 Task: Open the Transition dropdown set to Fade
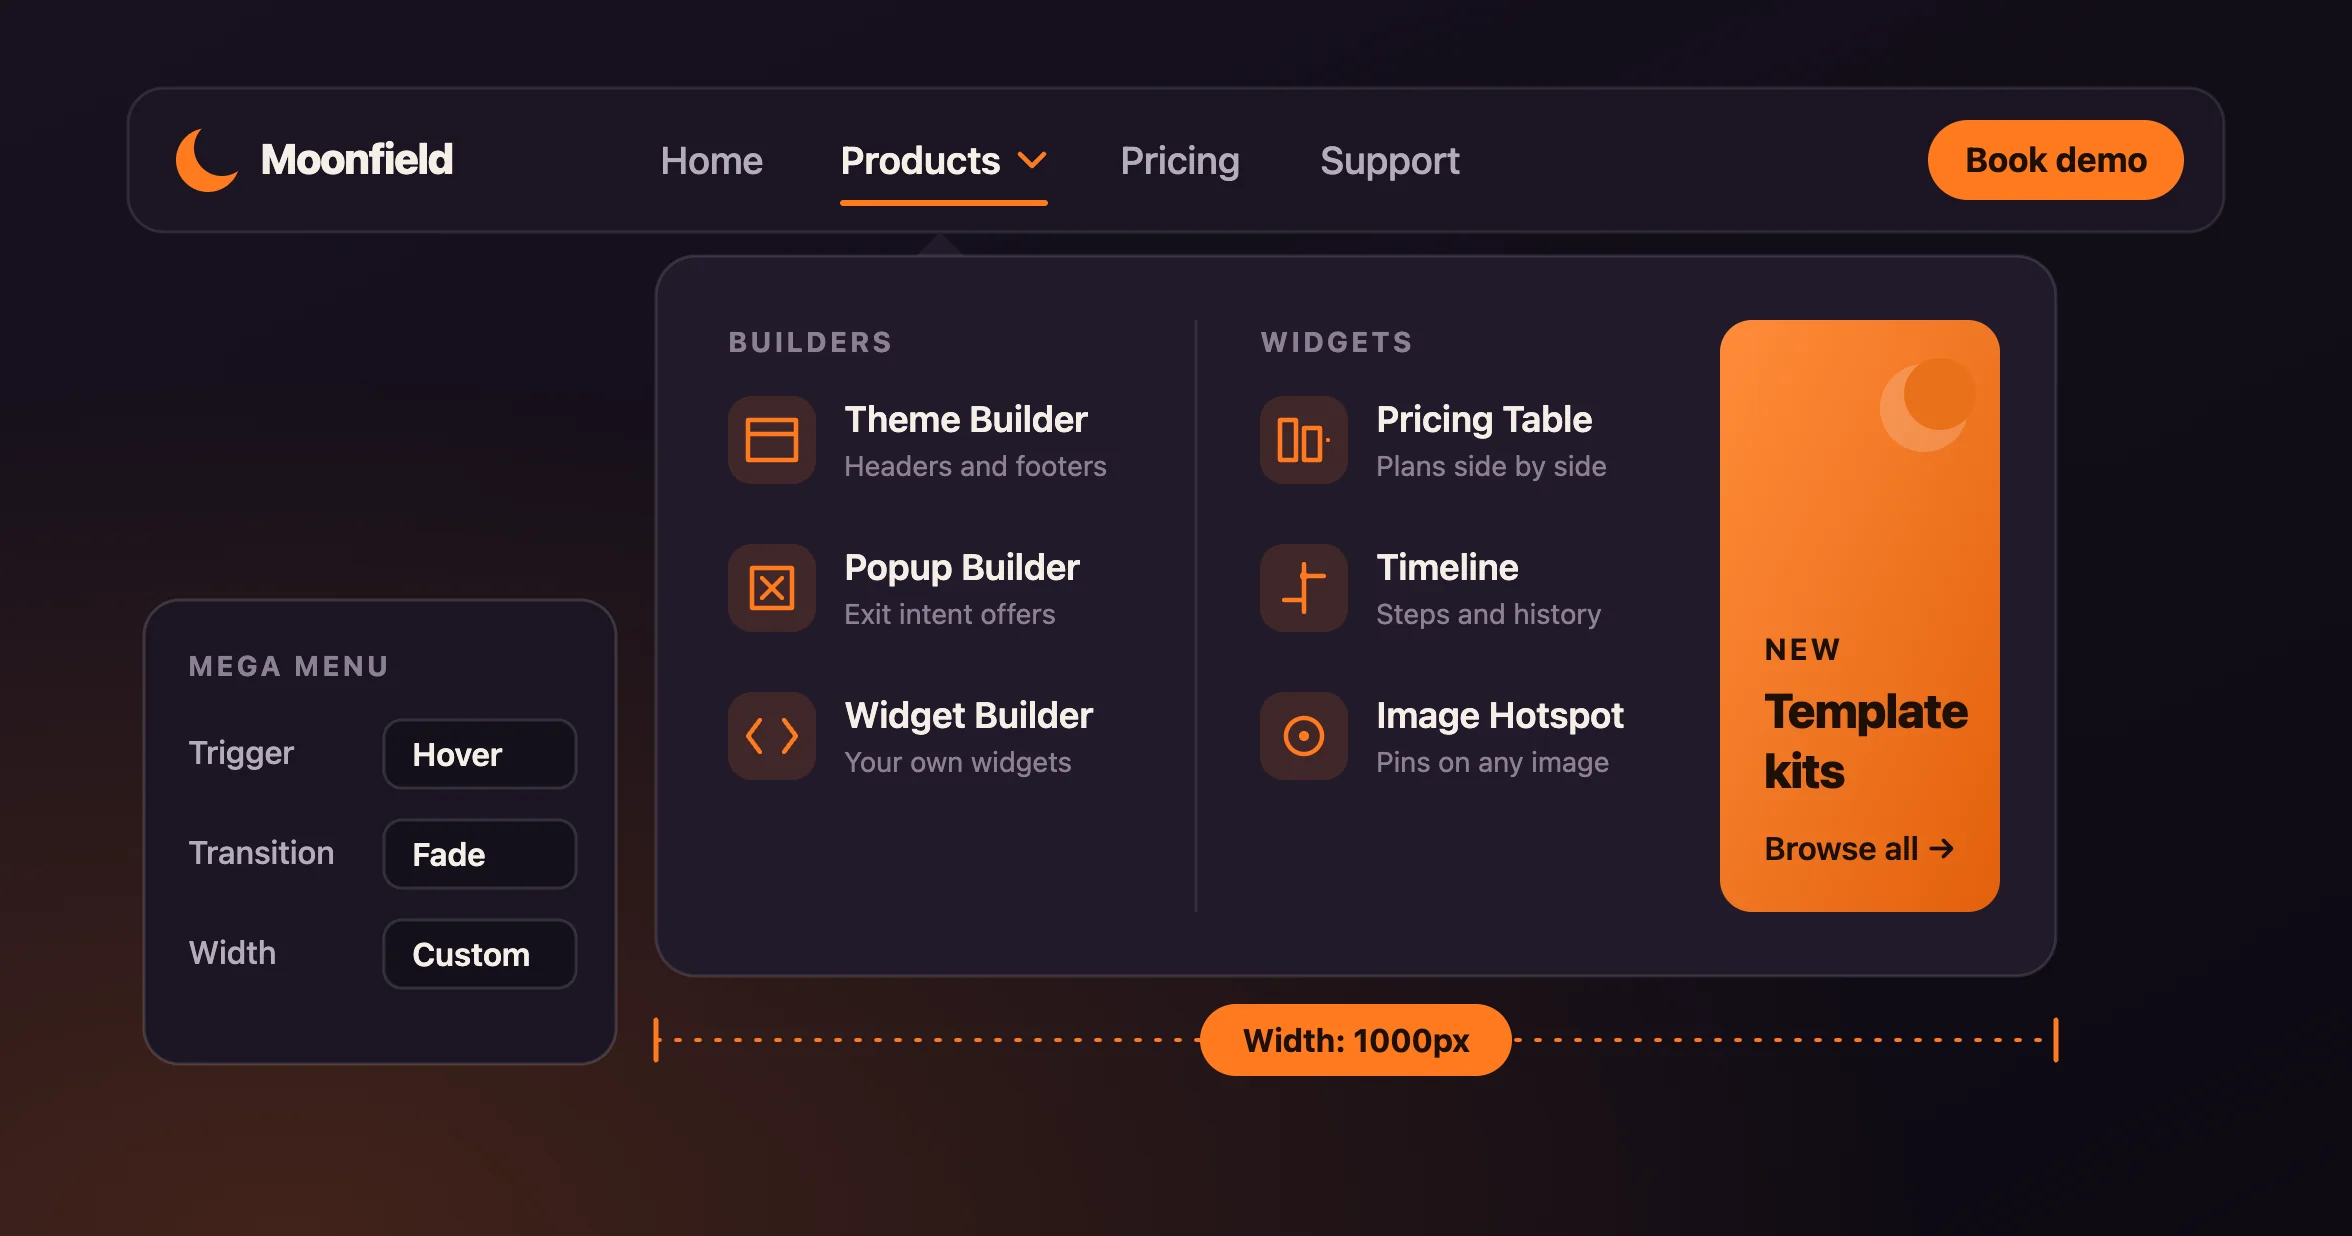point(480,854)
